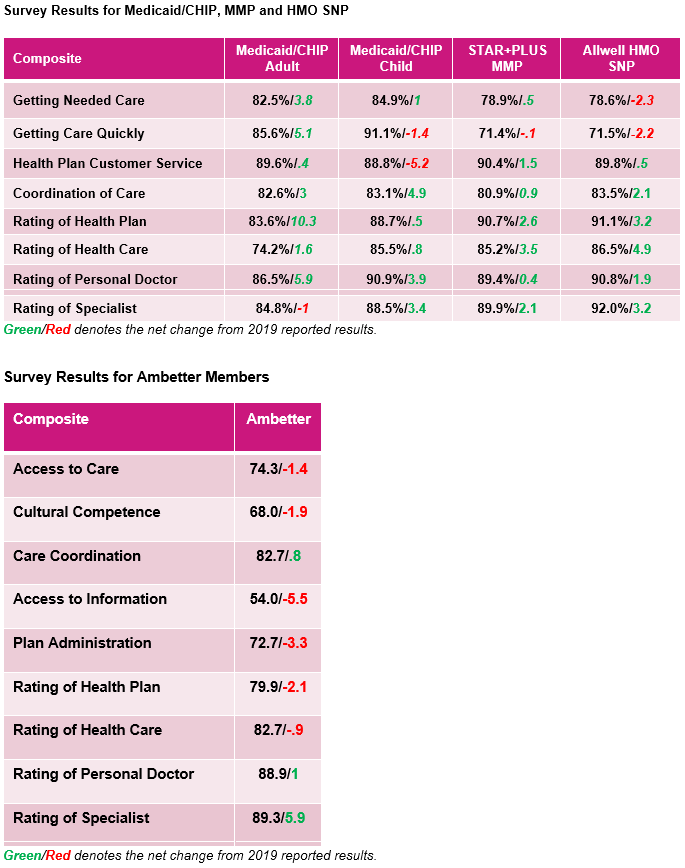
Task: Select the 88.8%/-5.2 Customer Service cell
Action: pos(396,163)
